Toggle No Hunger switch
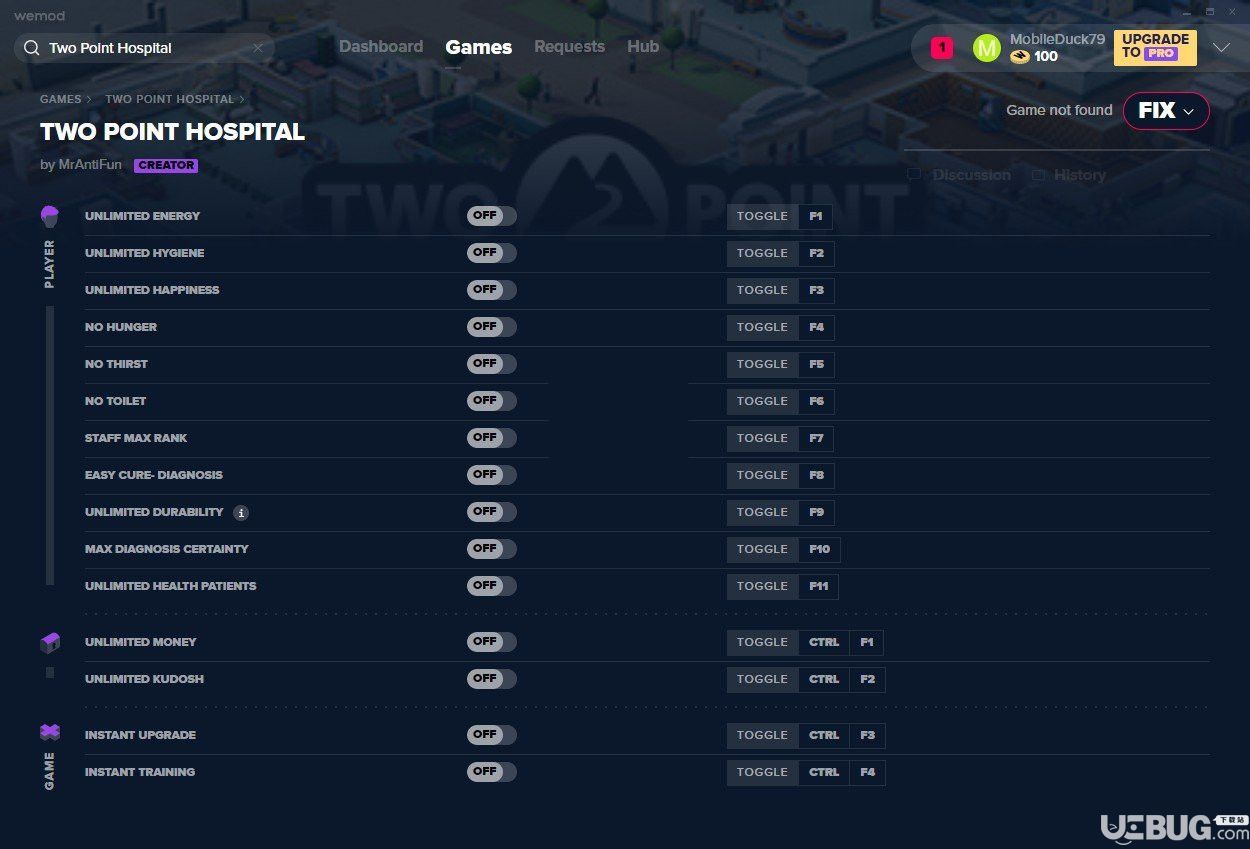 [492, 327]
